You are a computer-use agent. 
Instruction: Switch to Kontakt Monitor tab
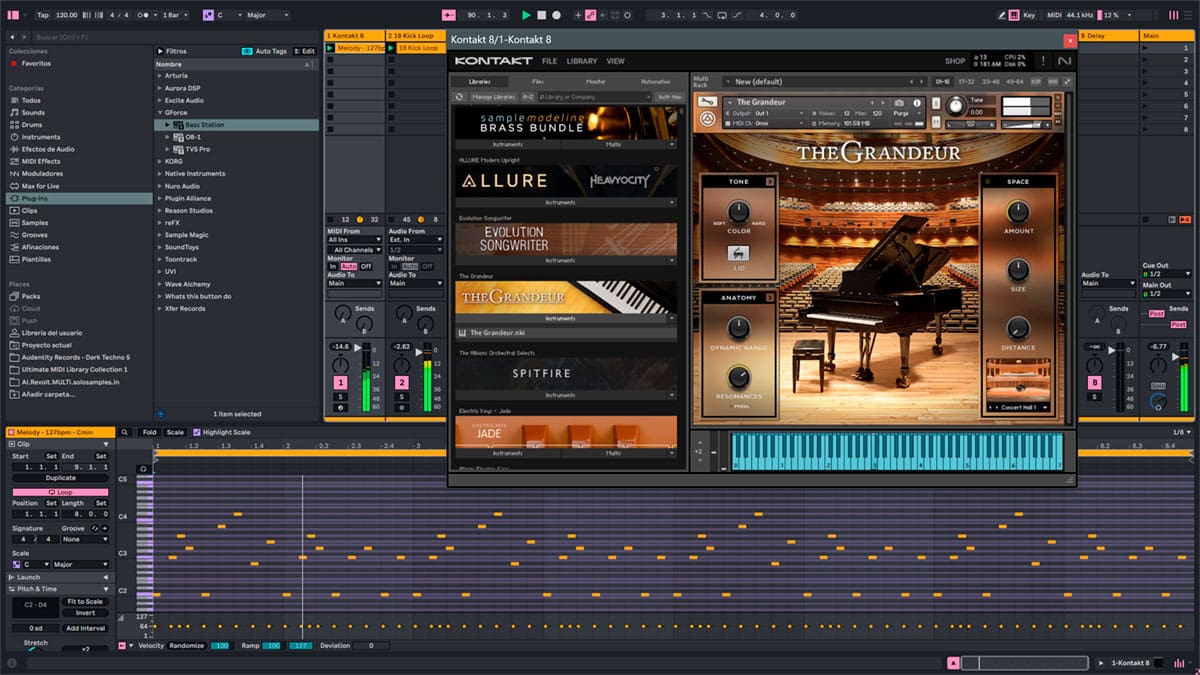click(595, 81)
